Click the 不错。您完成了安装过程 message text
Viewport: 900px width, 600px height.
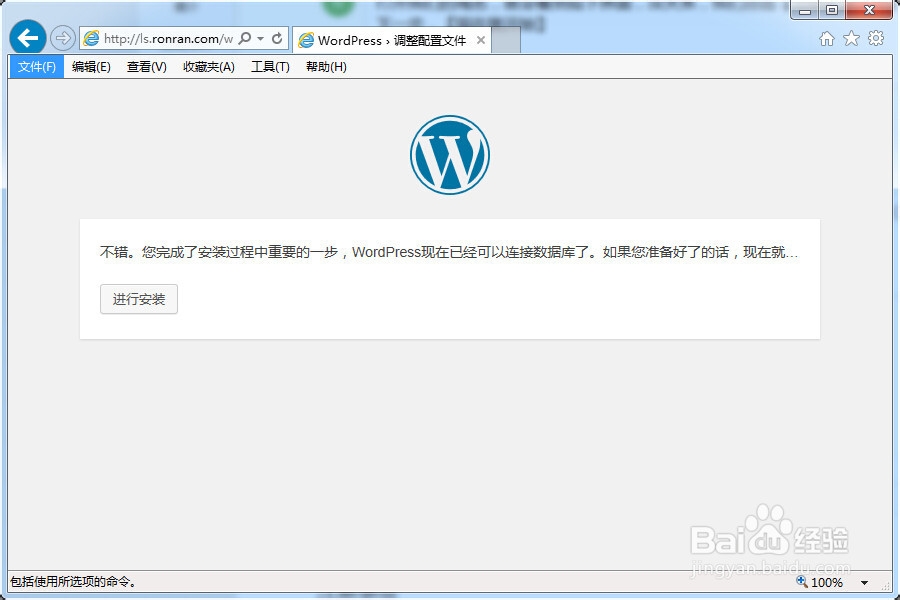tap(449, 252)
